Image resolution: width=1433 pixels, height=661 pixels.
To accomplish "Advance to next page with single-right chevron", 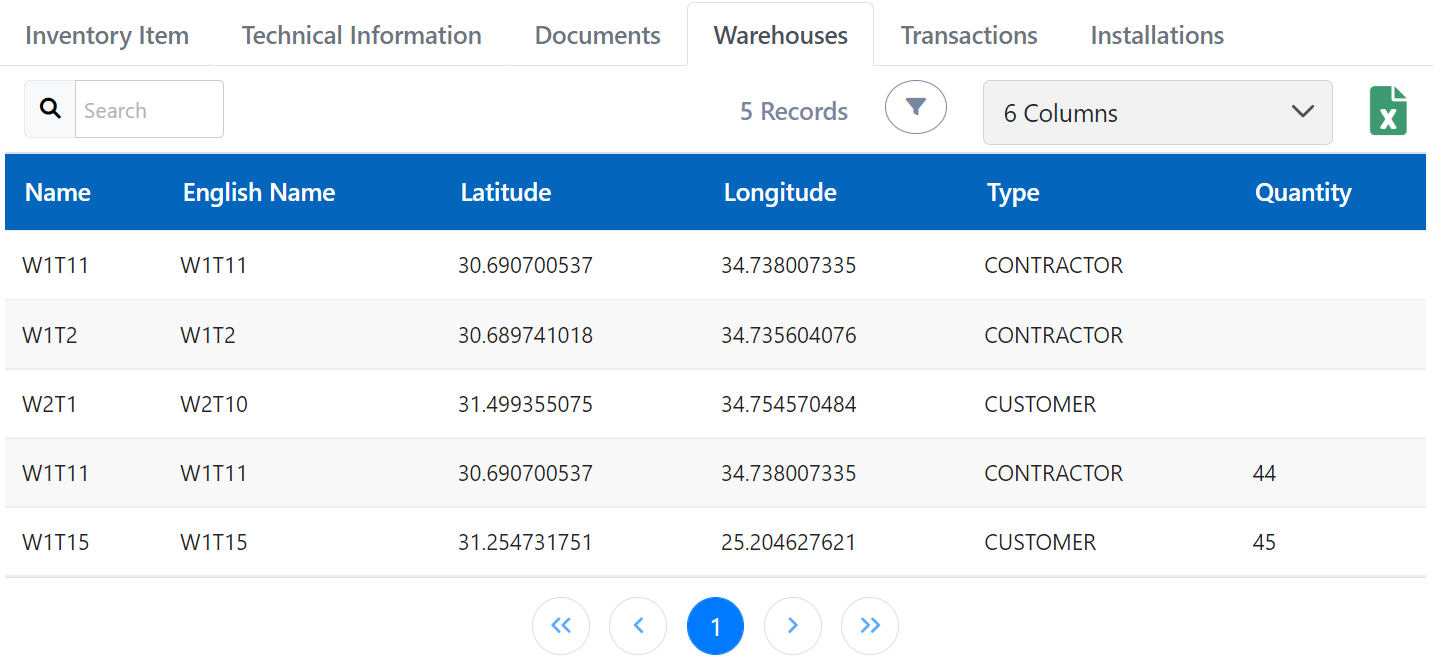I will (x=792, y=625).
